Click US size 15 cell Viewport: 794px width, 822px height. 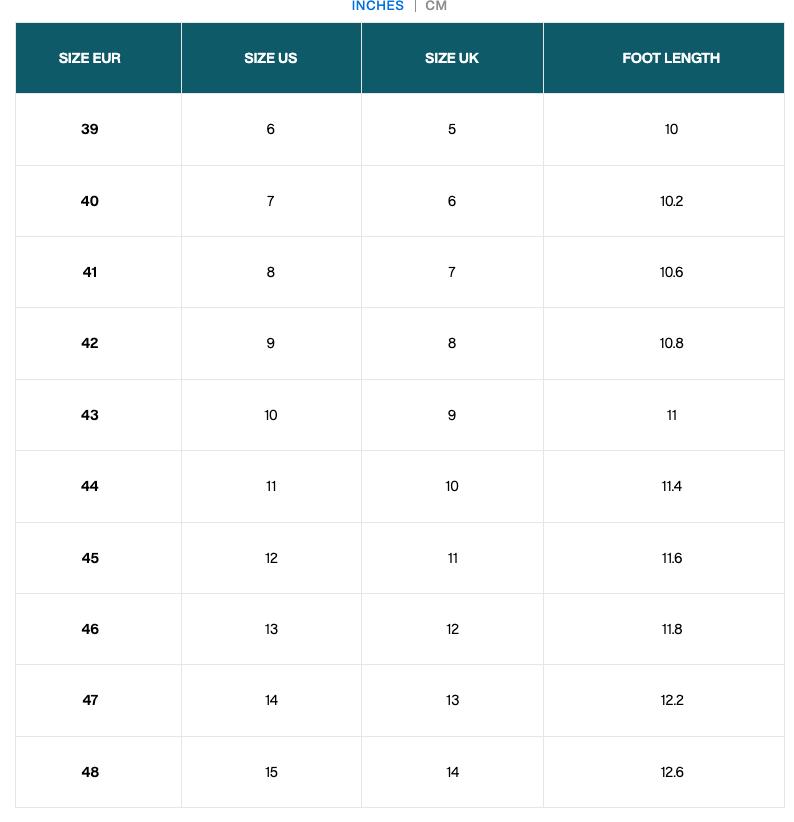click(271, 772)
